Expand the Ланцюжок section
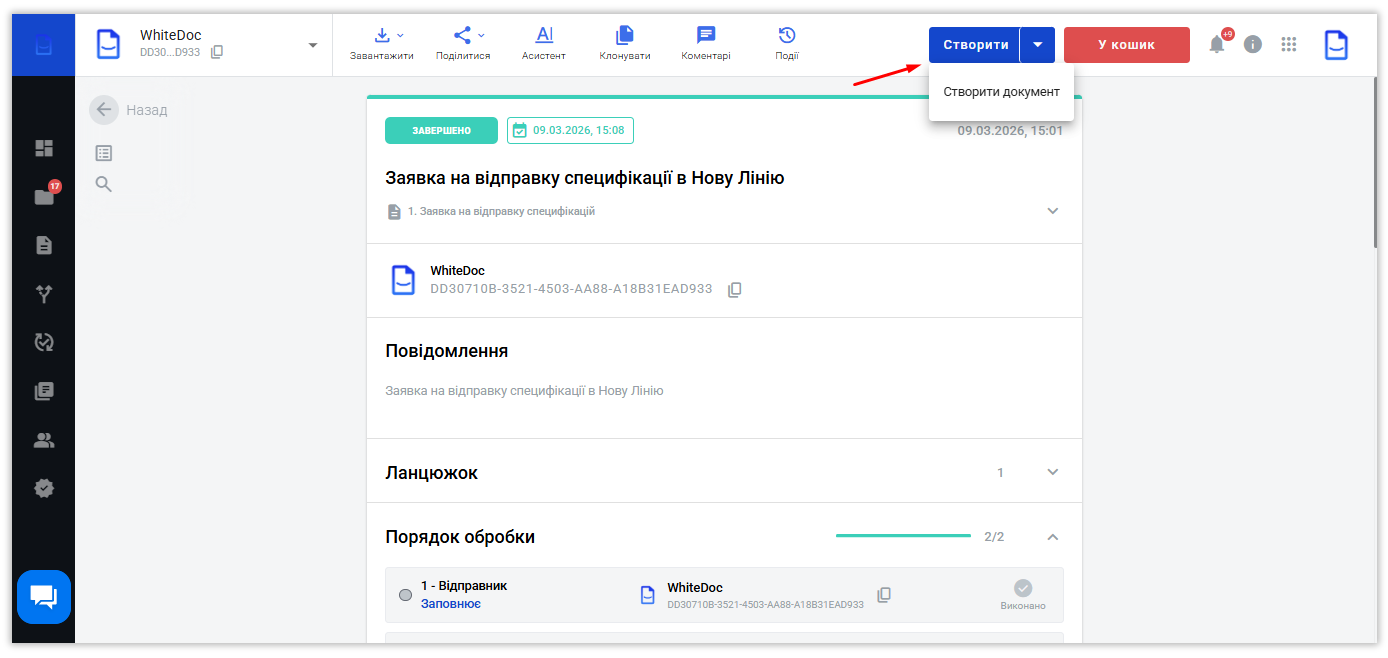1388x658 pixels. [1052, 472]
